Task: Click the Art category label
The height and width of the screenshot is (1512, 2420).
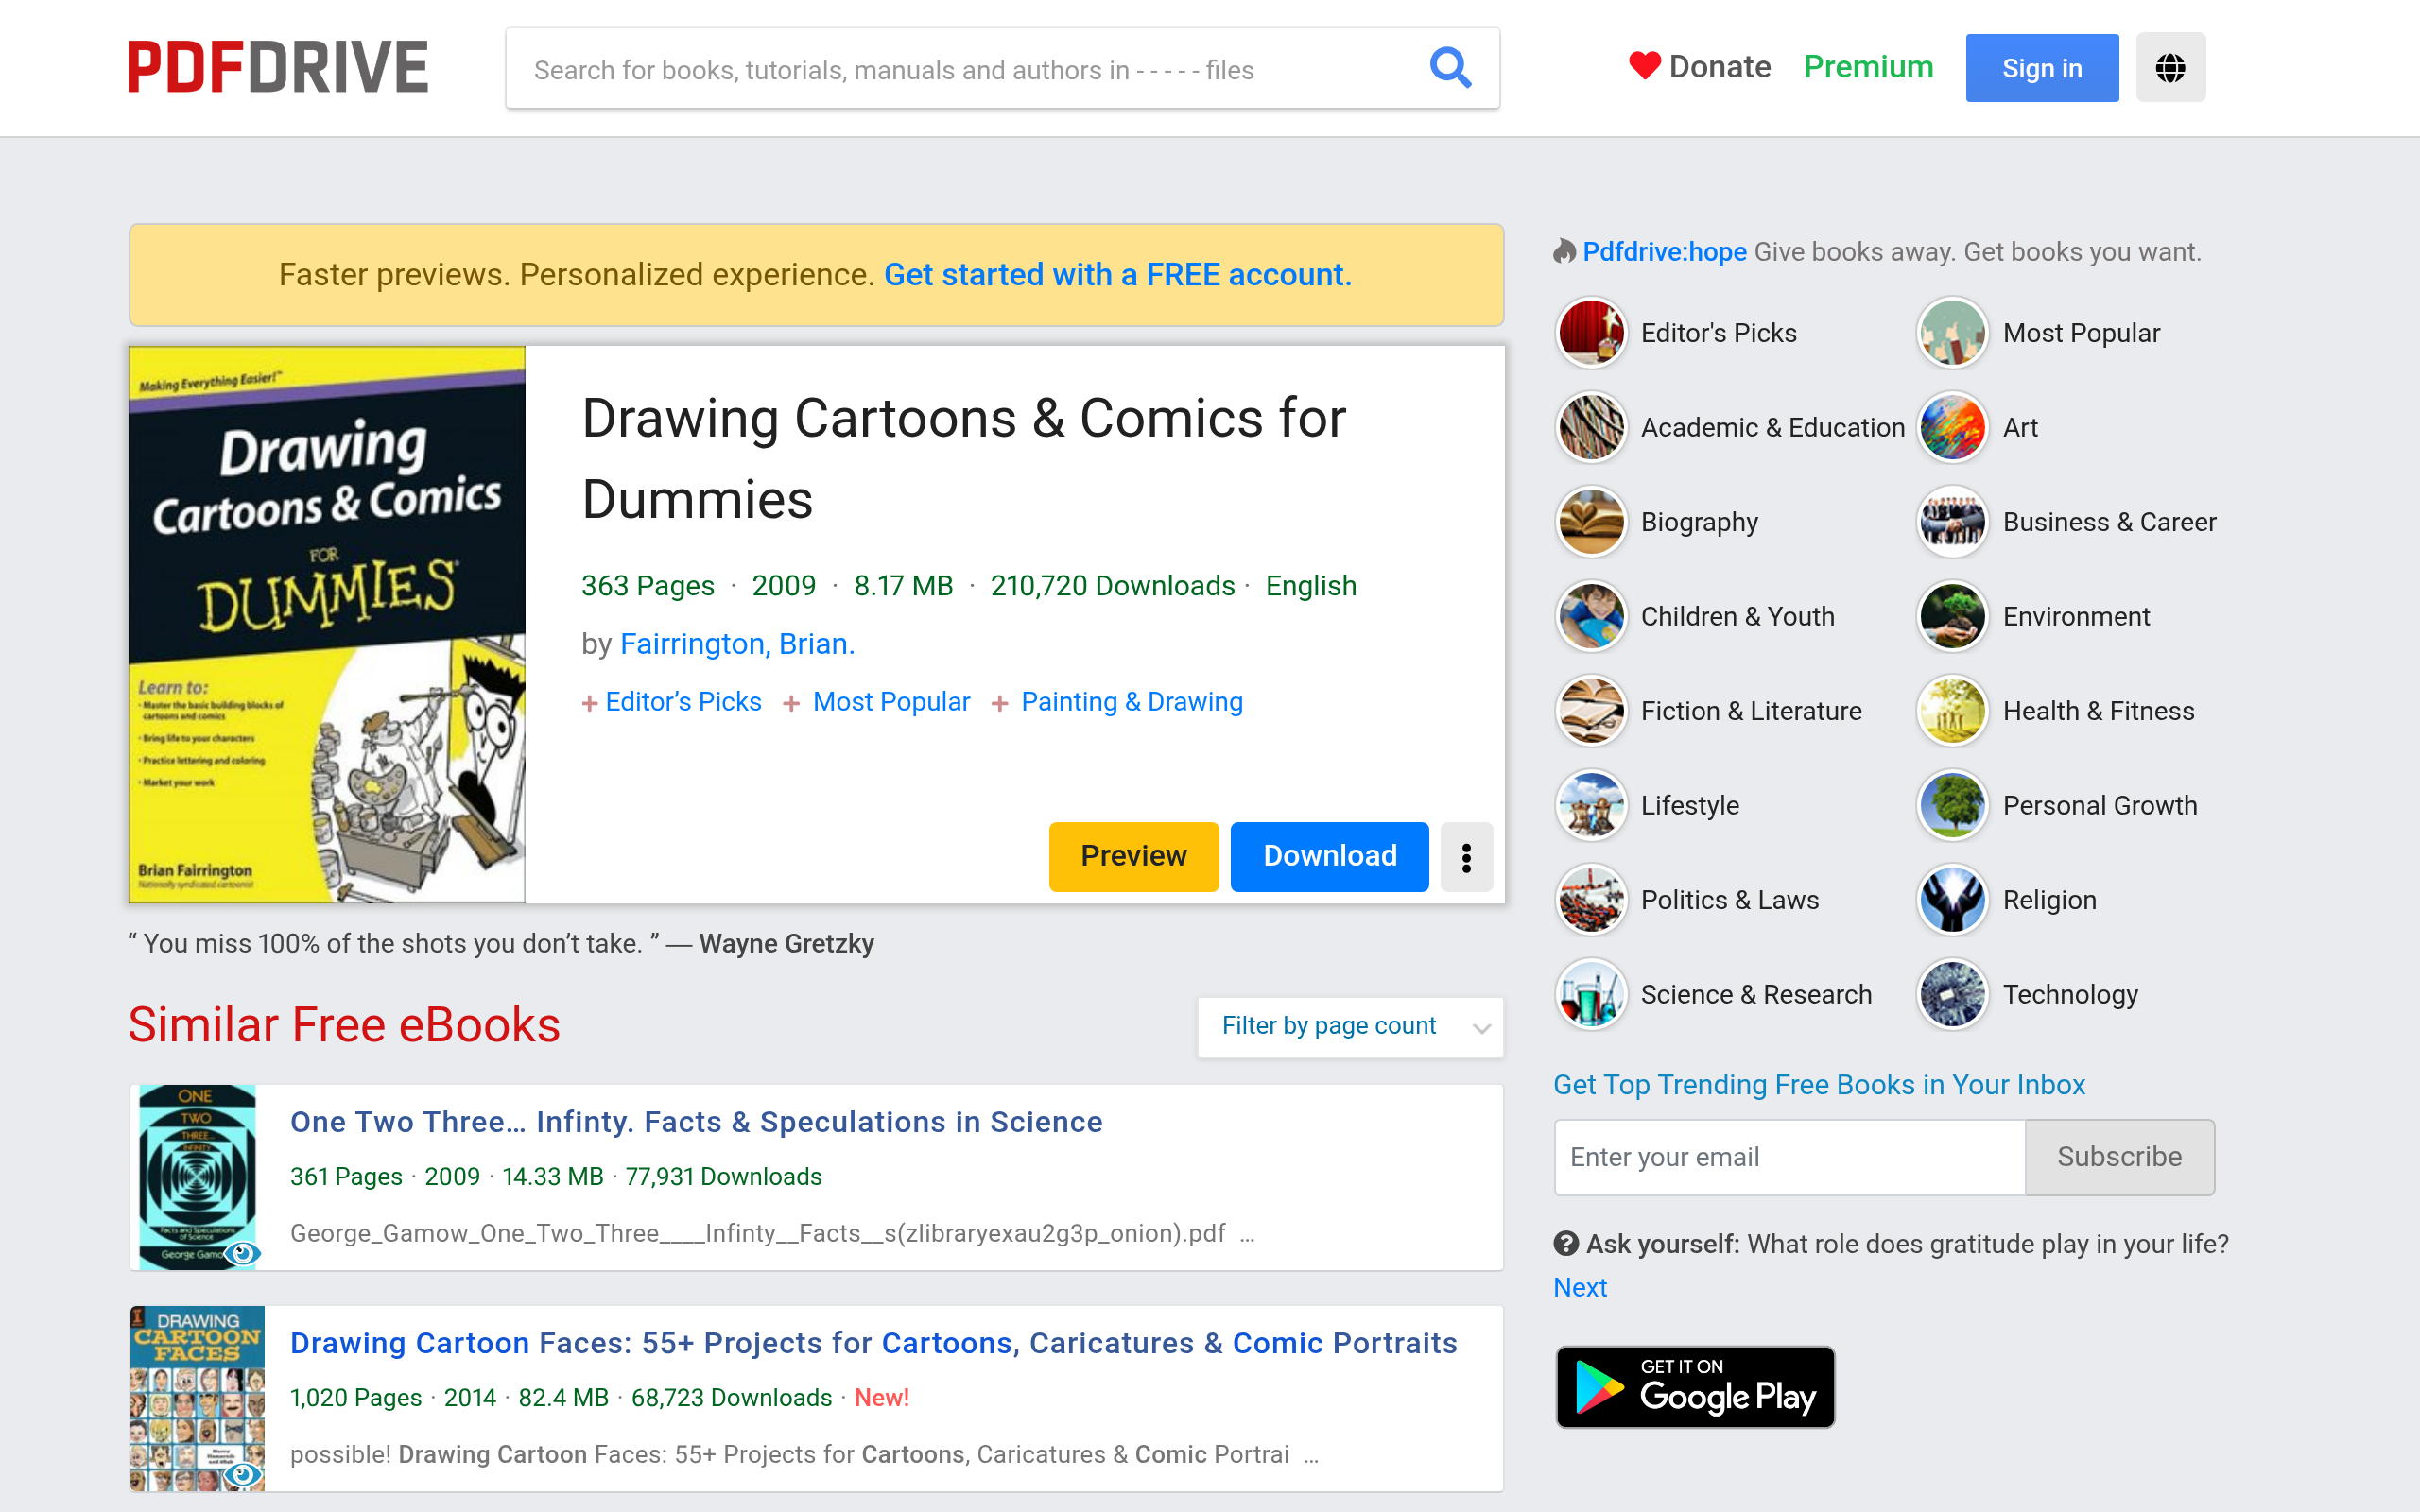Action: (2020, 427)
